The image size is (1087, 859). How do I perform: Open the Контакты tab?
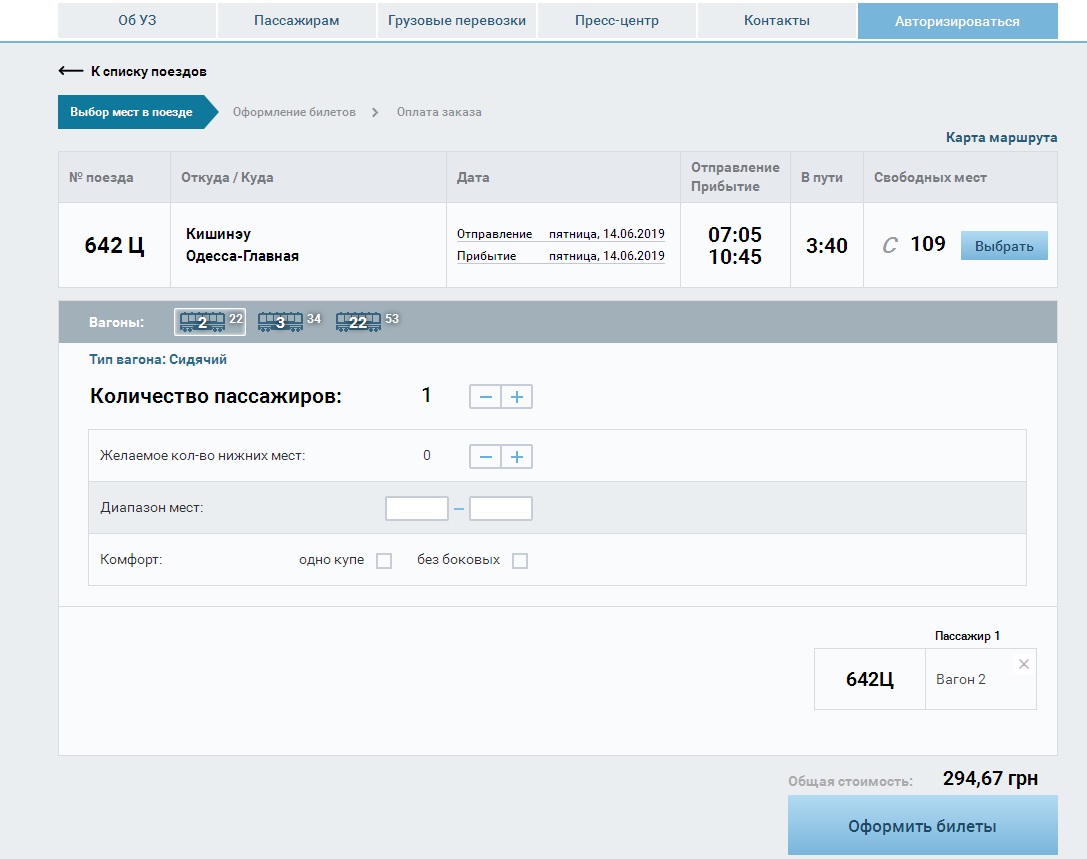(x=777, y=21)
